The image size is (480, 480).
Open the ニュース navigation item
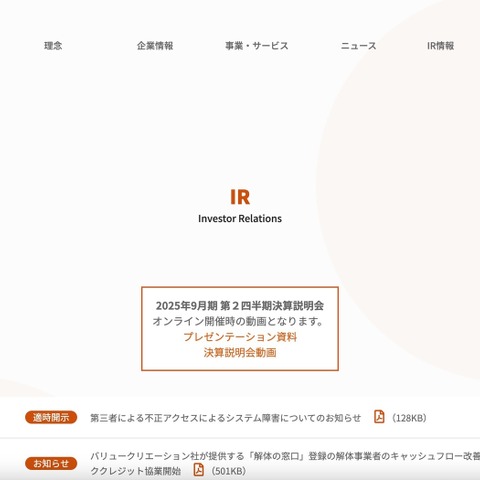pos(358,46)
